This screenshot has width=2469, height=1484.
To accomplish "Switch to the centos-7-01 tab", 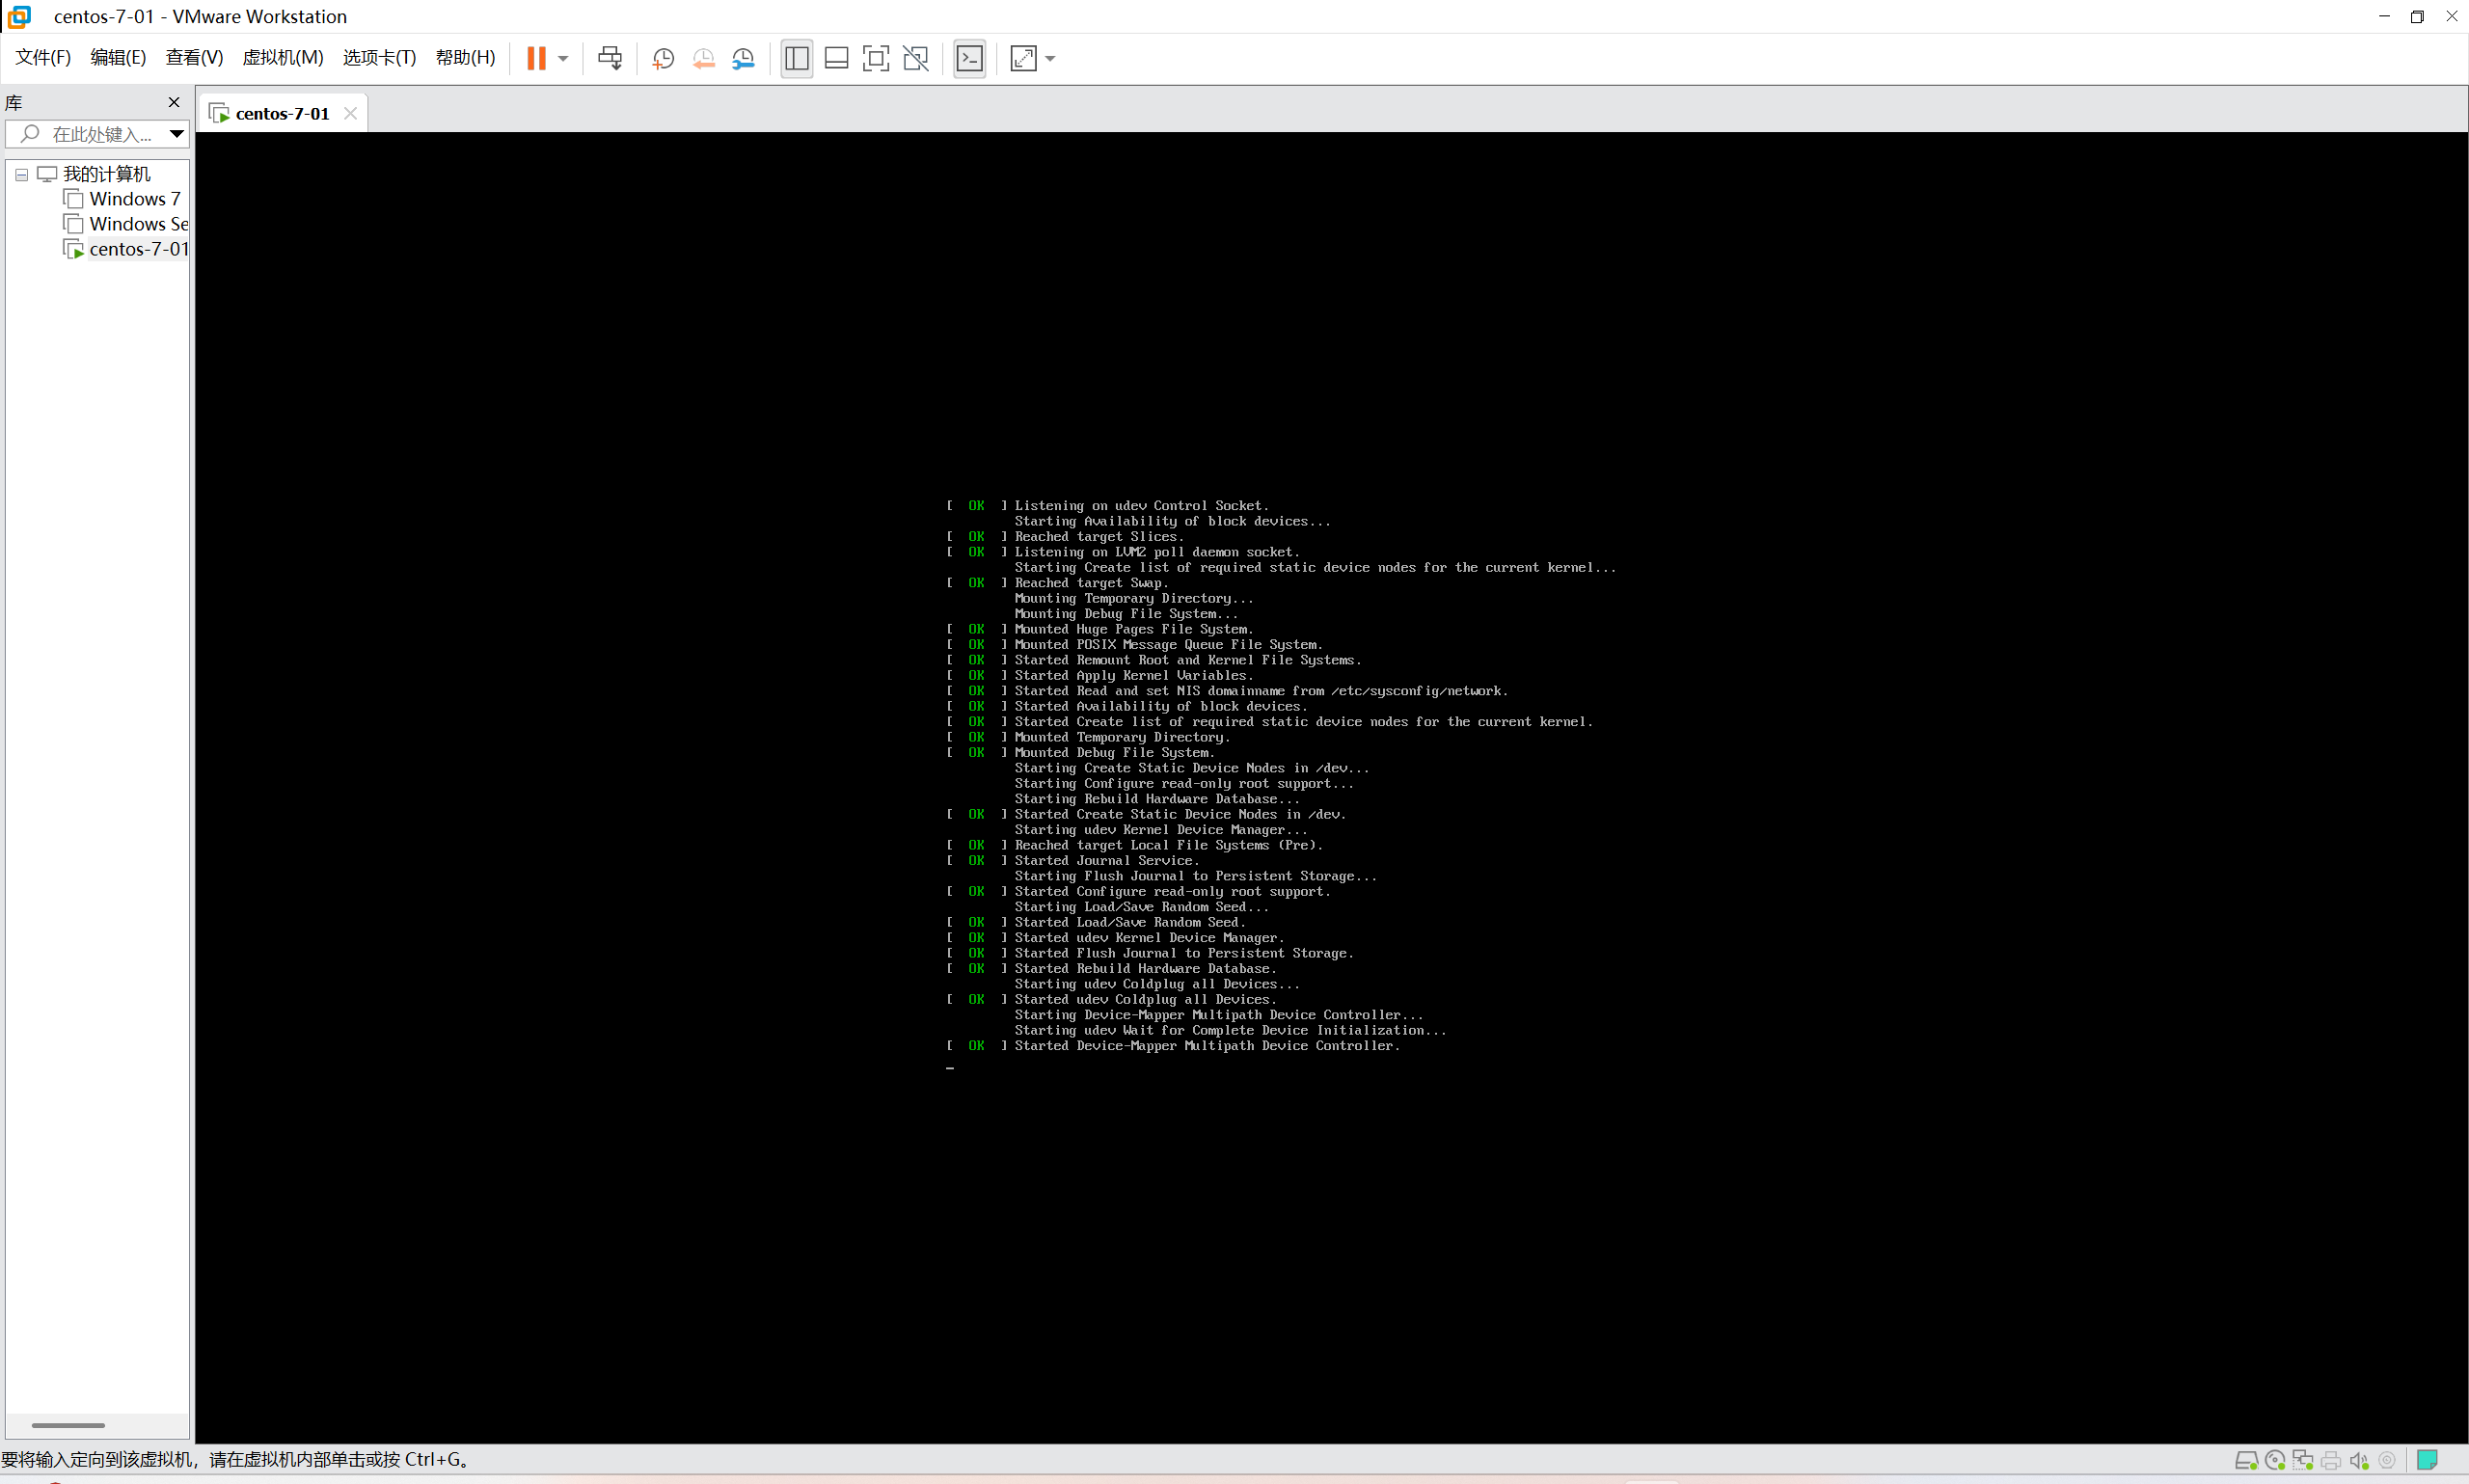I will coord(281,113).
